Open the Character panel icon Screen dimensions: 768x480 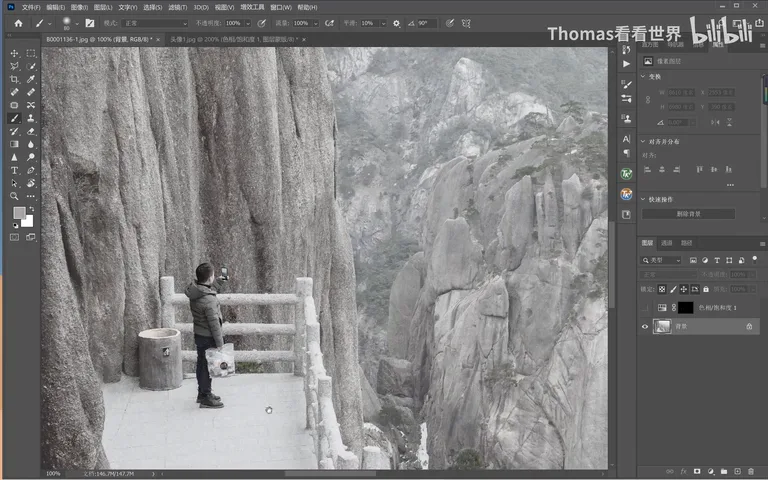626,139
